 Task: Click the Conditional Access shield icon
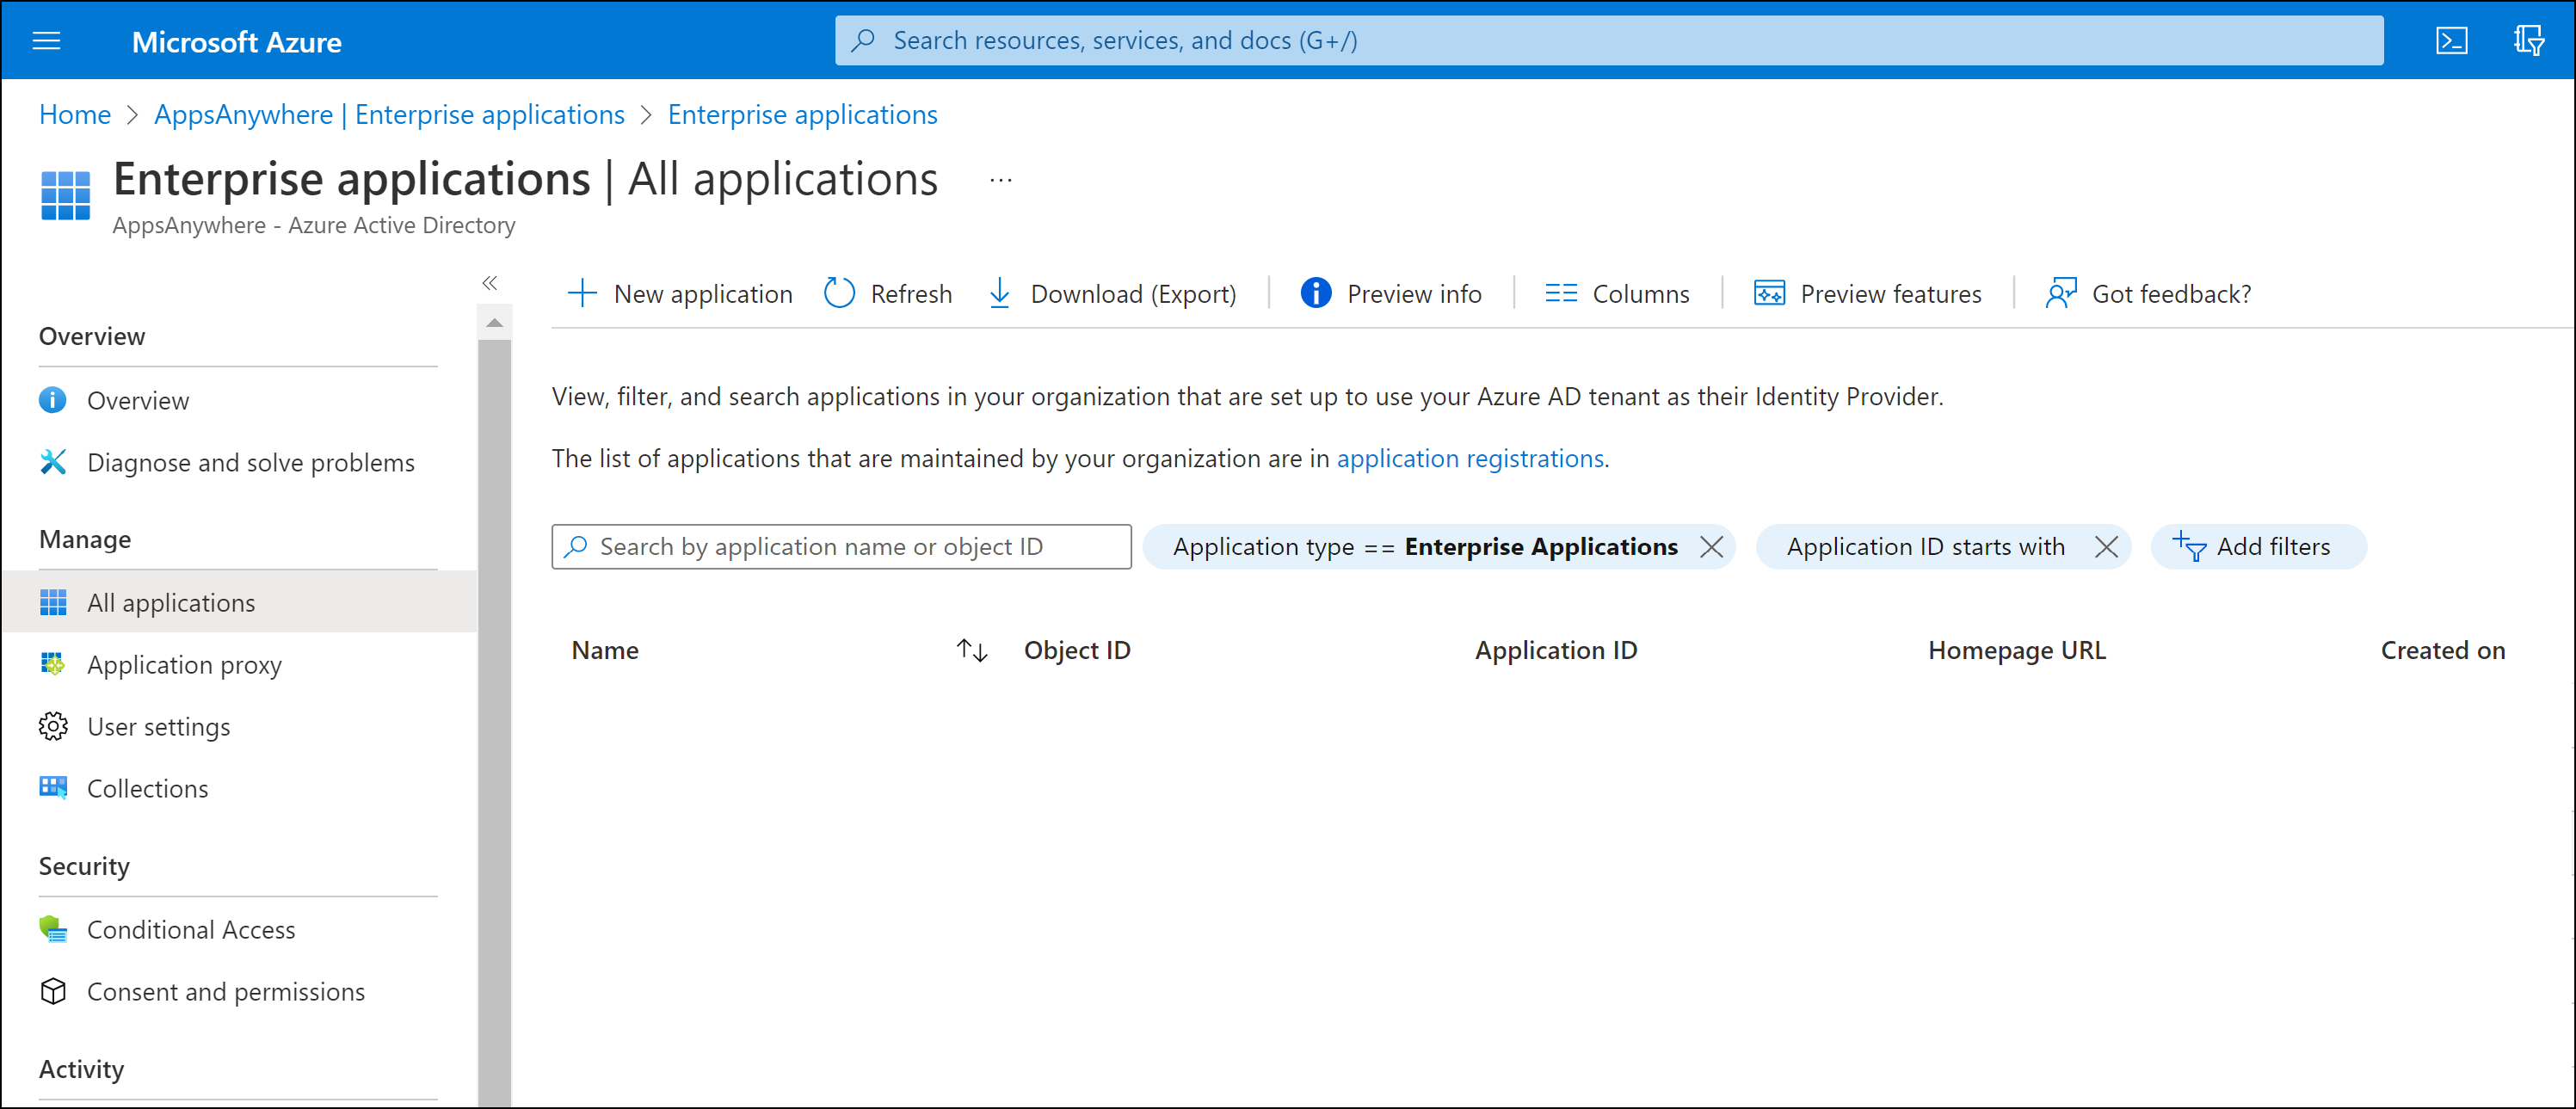(53, 929)
